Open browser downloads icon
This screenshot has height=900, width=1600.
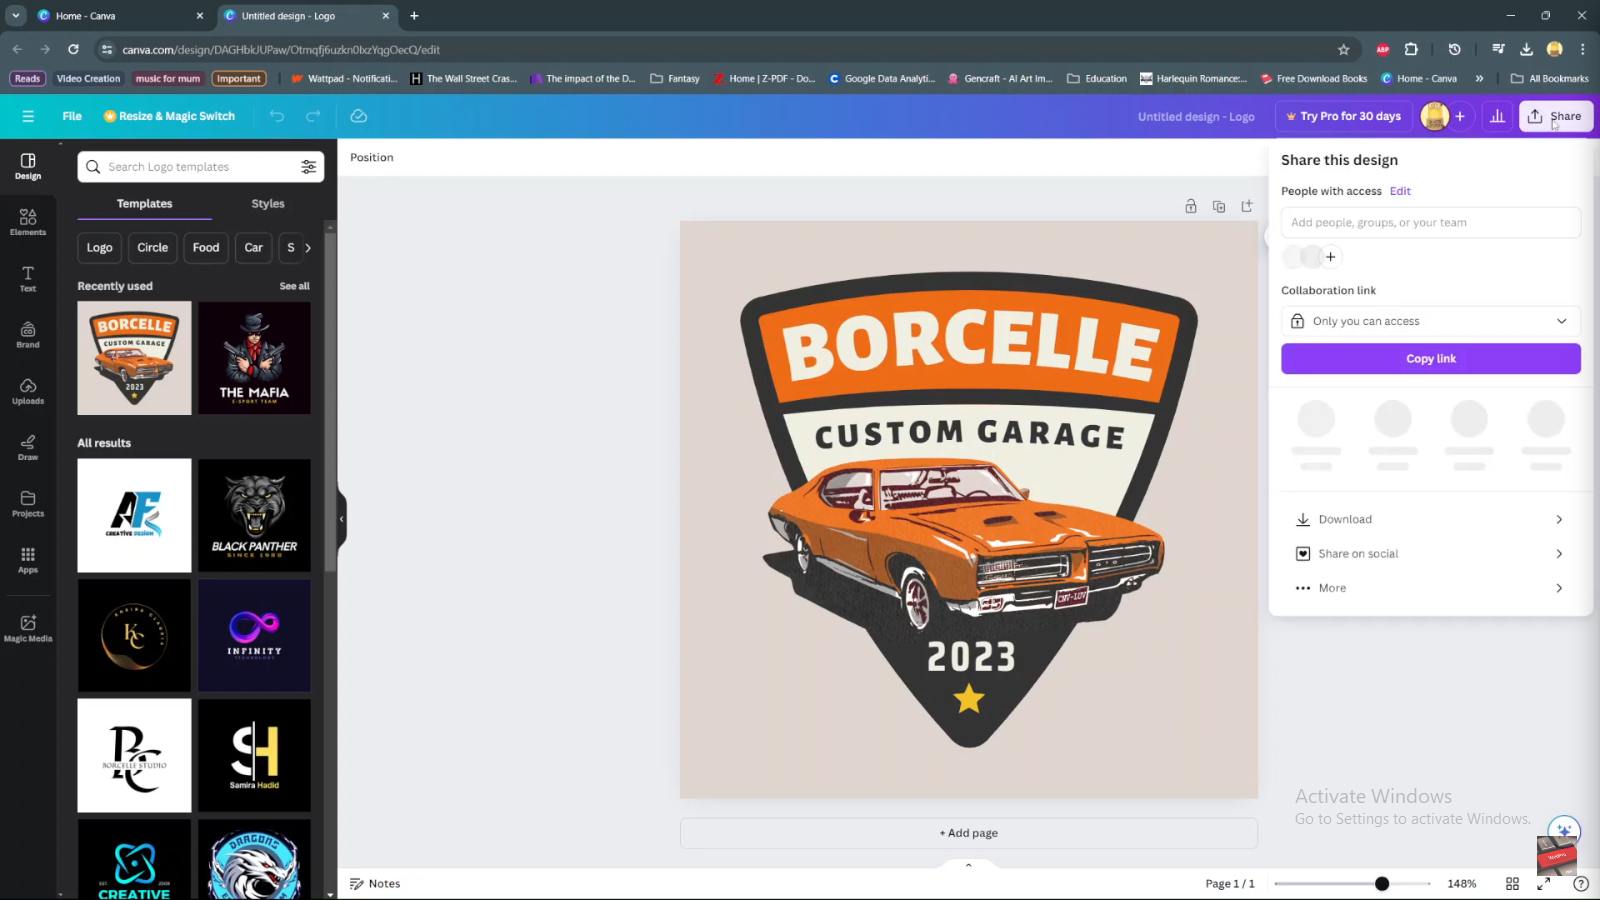tap(1526, 49)
